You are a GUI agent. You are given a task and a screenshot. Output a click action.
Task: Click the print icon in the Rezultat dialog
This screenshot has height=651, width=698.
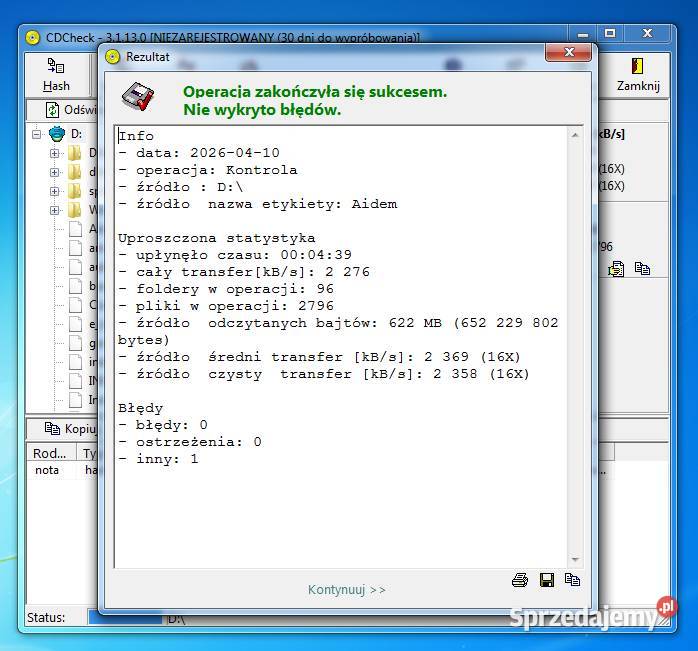coord(520,580)
